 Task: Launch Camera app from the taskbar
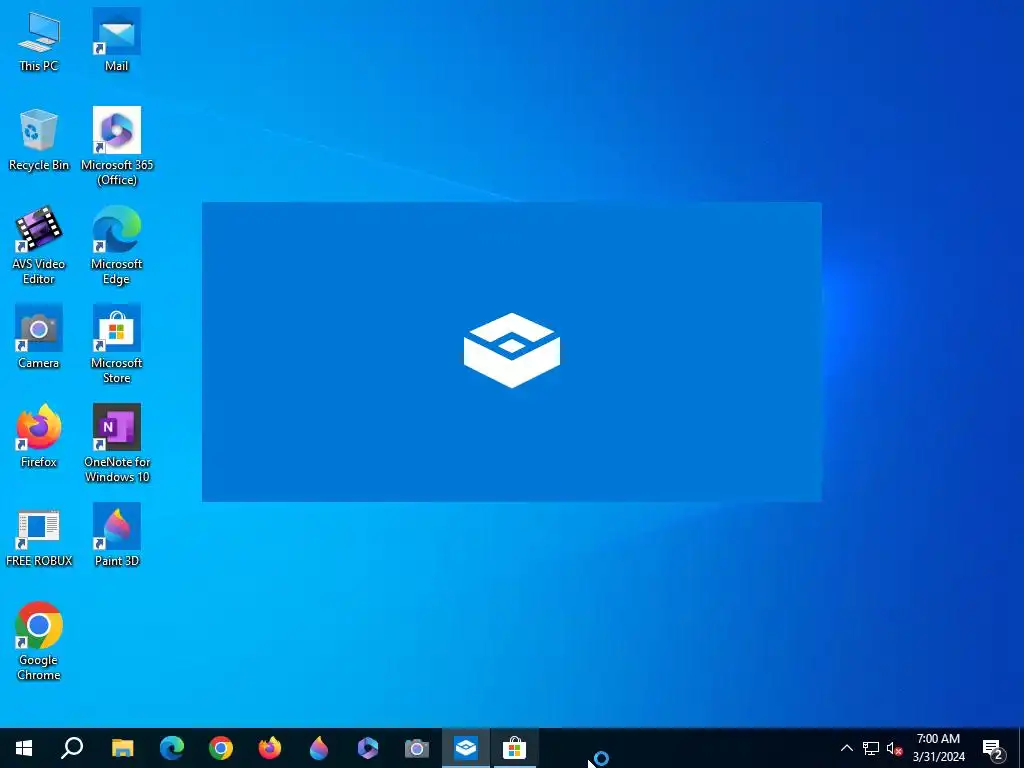pos(417,748)
